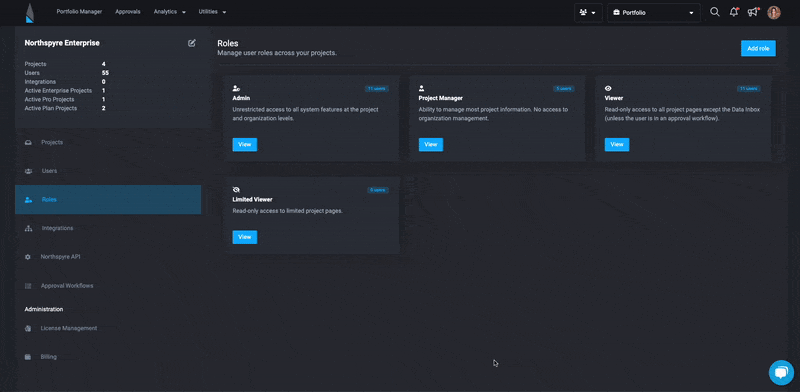This screenshot has width=800, height=392.
Task: Expand the Analytics menu
Action: click(x=169, y=12)
